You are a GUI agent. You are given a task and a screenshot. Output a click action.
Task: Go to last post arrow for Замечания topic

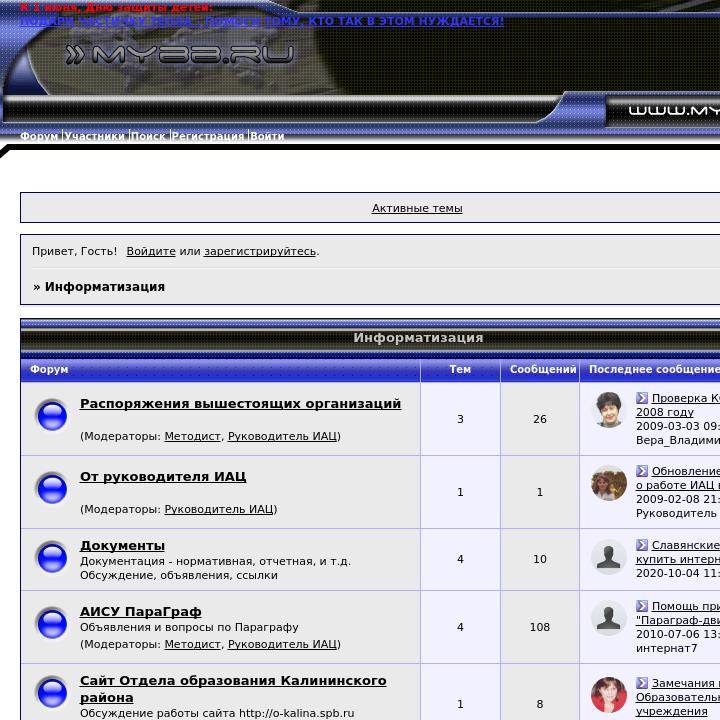click(641, 683)
